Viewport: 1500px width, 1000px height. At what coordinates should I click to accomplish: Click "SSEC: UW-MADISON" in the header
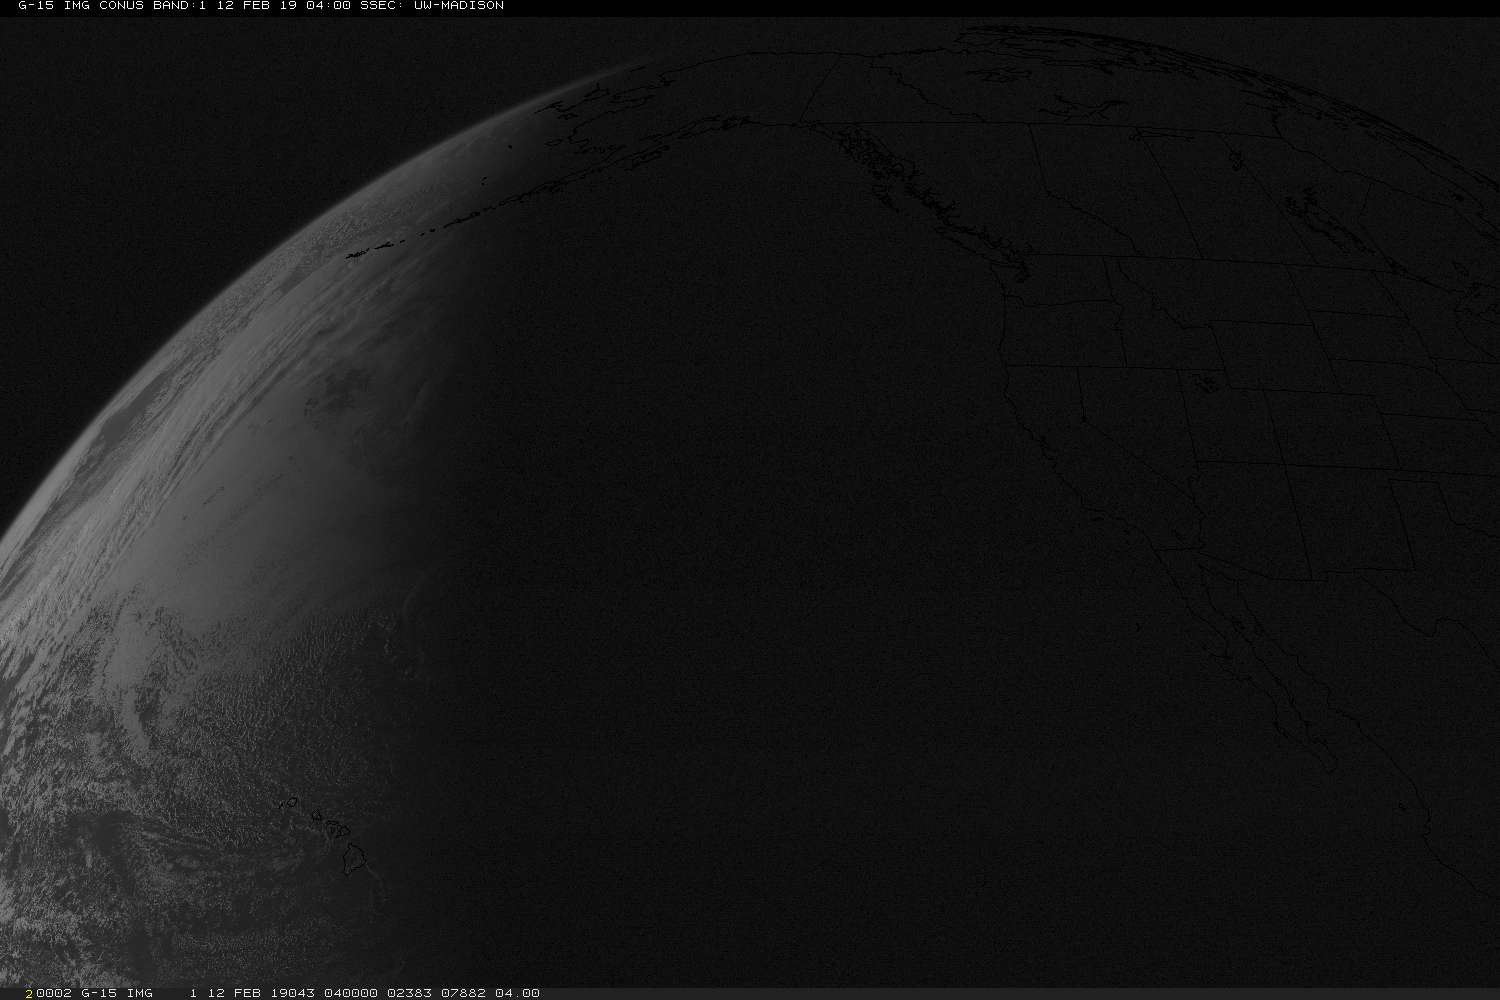(431, 6)
